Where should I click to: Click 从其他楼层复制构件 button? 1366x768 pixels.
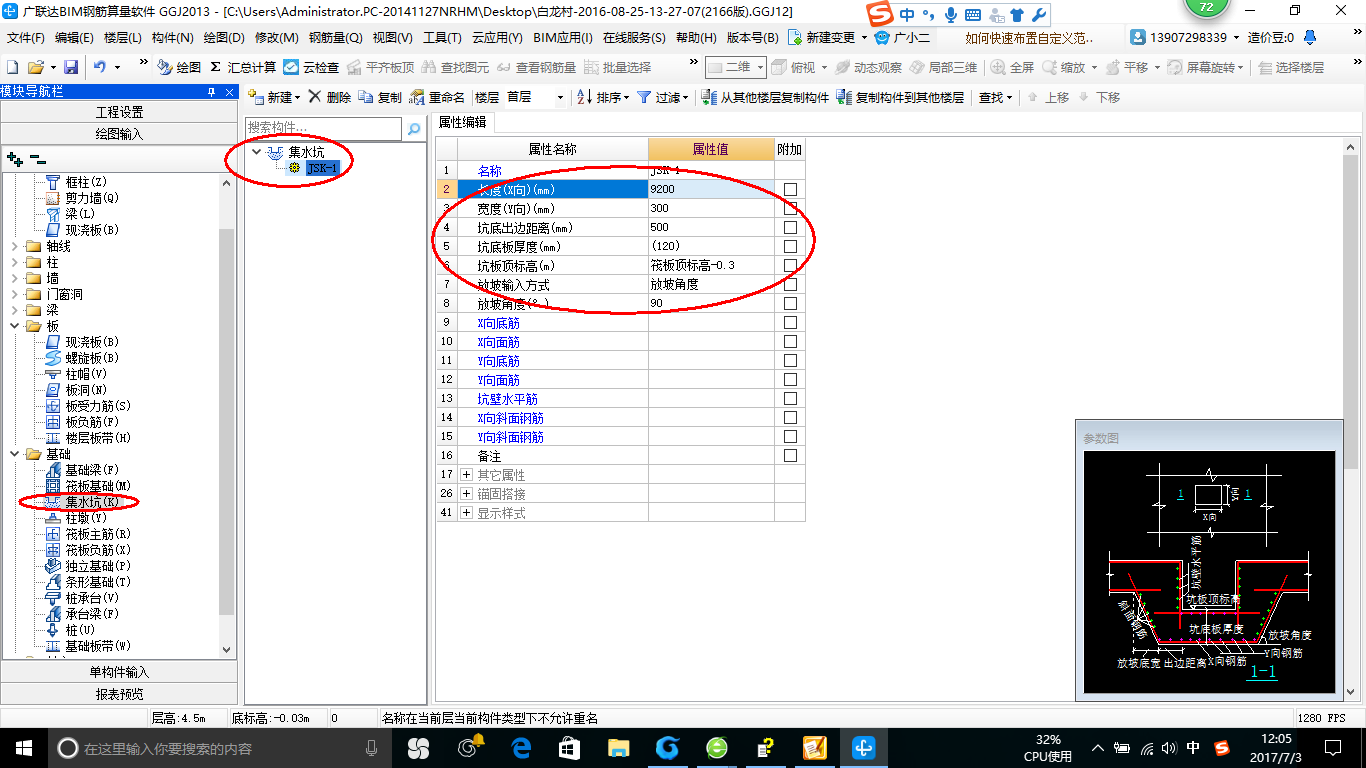pyautogui.click(x=765, y=97)
